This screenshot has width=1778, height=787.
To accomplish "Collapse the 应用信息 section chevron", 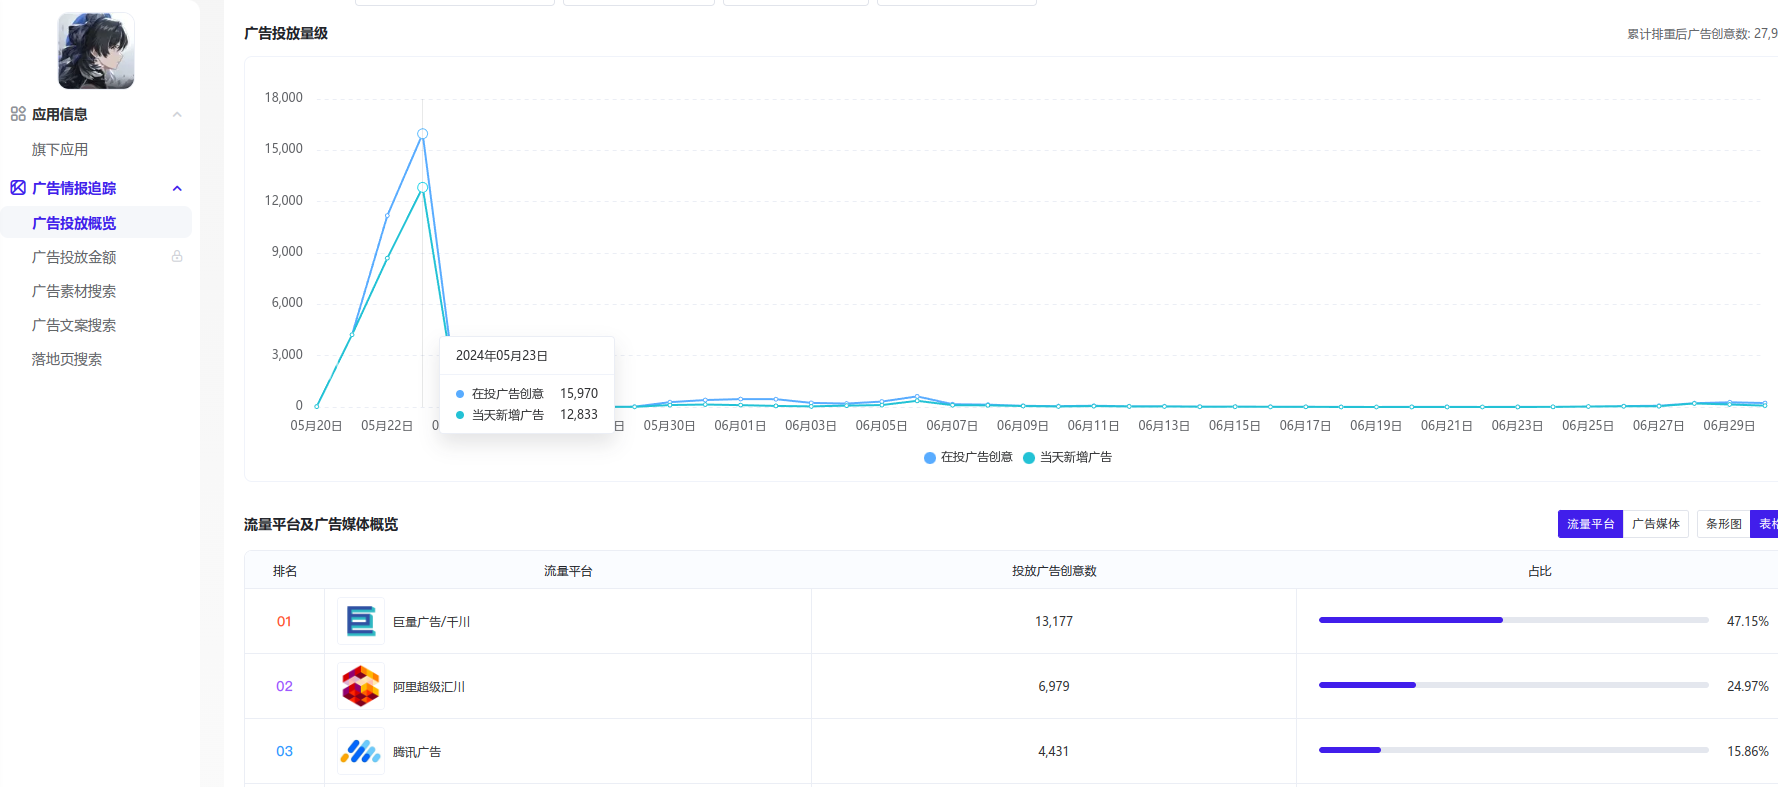I will (x=177, y=114).
